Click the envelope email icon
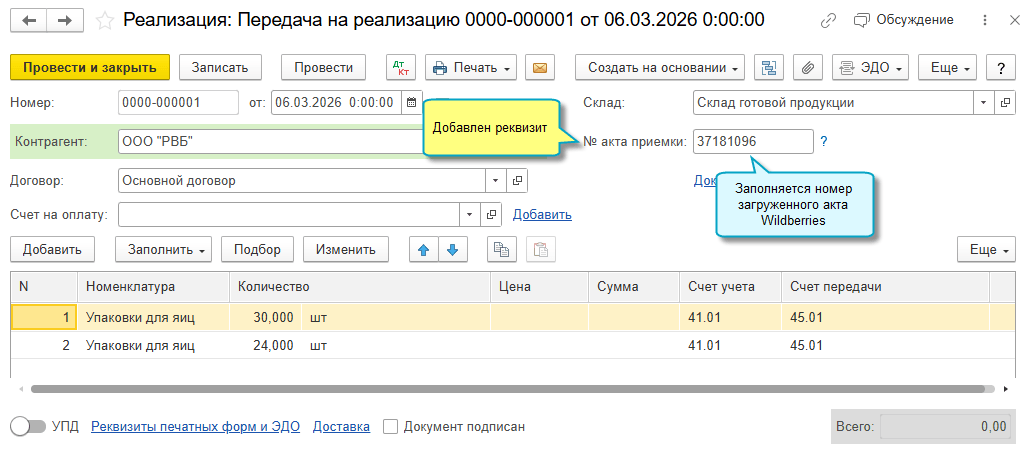This screenshot has height=456, width=1035. [x=540, y=67]
